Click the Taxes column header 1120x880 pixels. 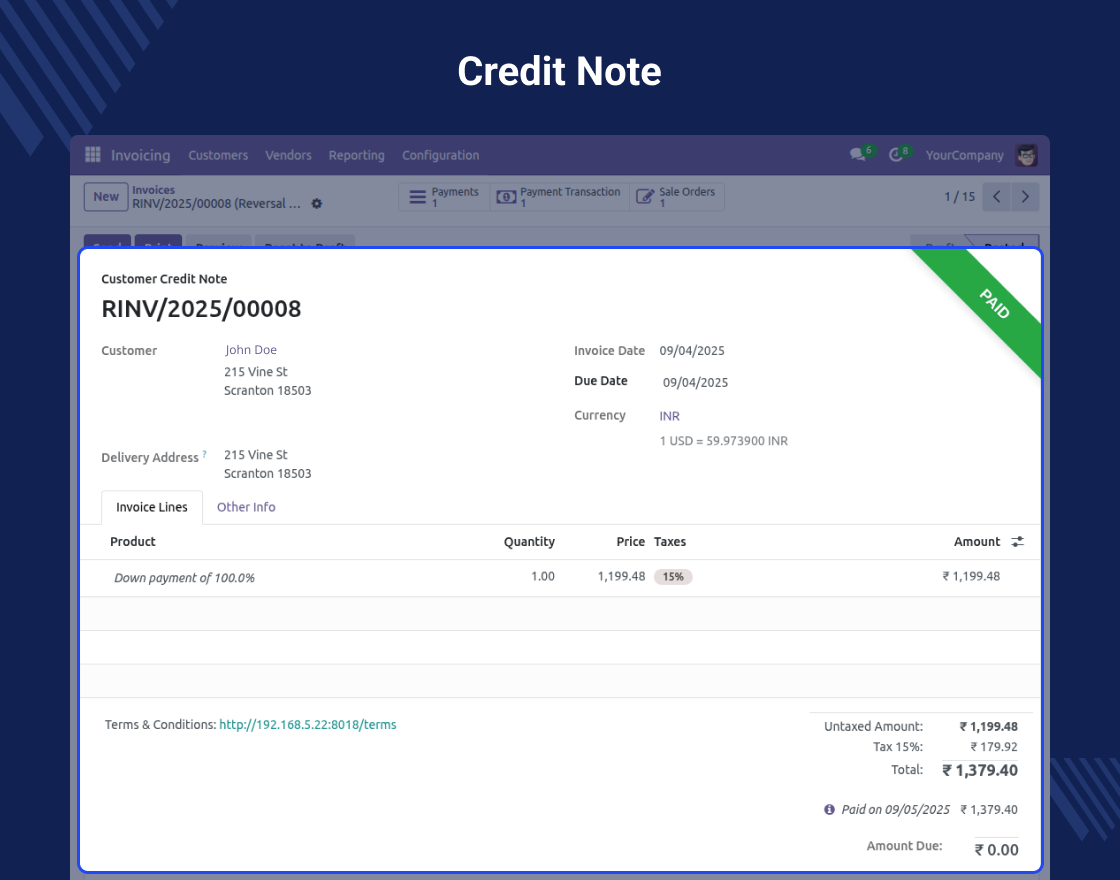click(670, 541)
